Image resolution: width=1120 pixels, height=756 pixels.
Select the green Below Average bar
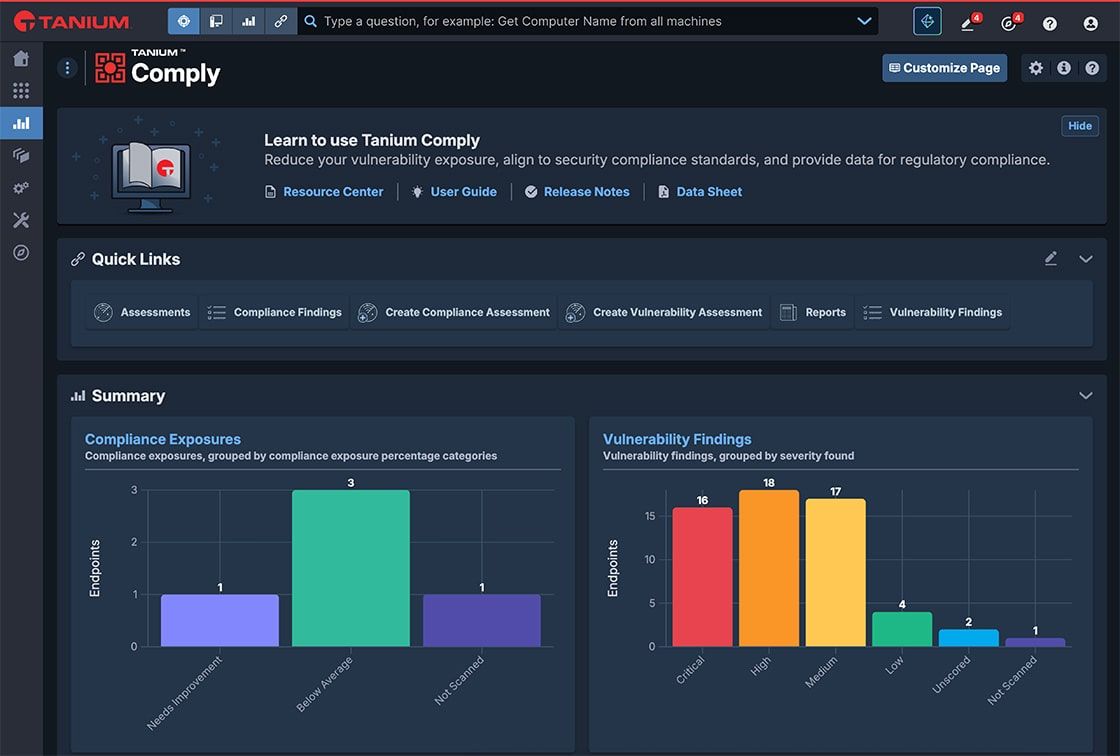click(x=351, y=568)
